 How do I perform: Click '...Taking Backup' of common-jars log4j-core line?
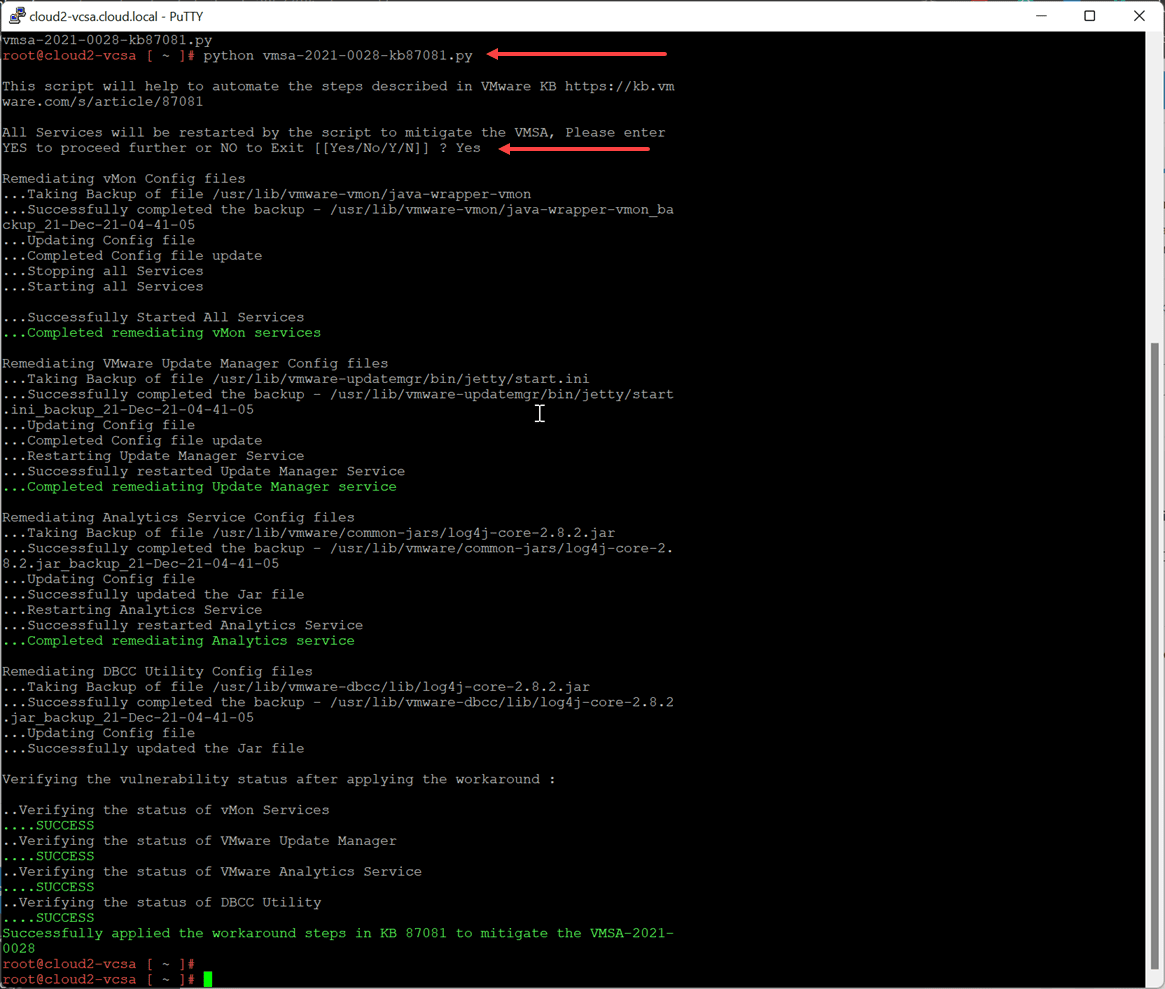pos(308,533)
